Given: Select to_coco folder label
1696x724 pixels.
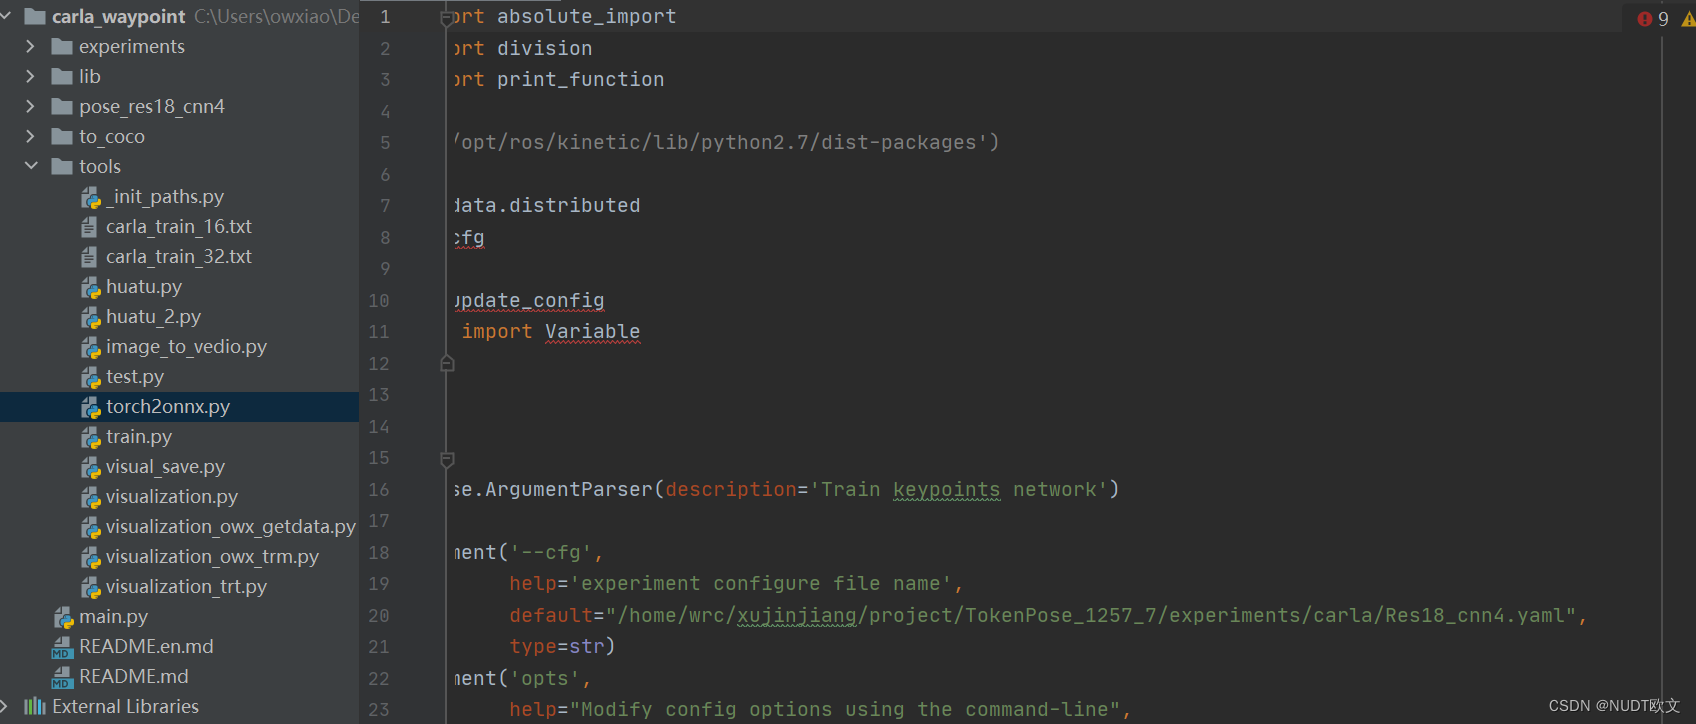Looking at the screenshot, I should [x=112, y=136].
